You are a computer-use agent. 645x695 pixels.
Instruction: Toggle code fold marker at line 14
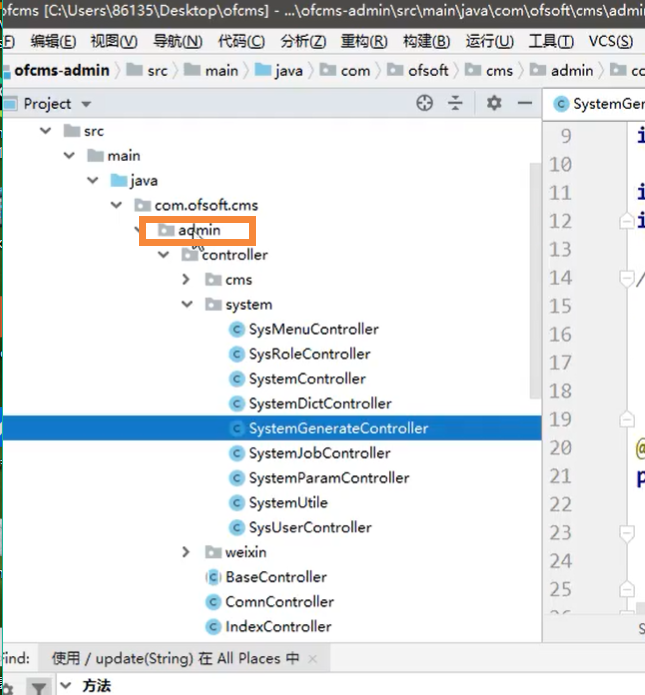coord(626,279)
